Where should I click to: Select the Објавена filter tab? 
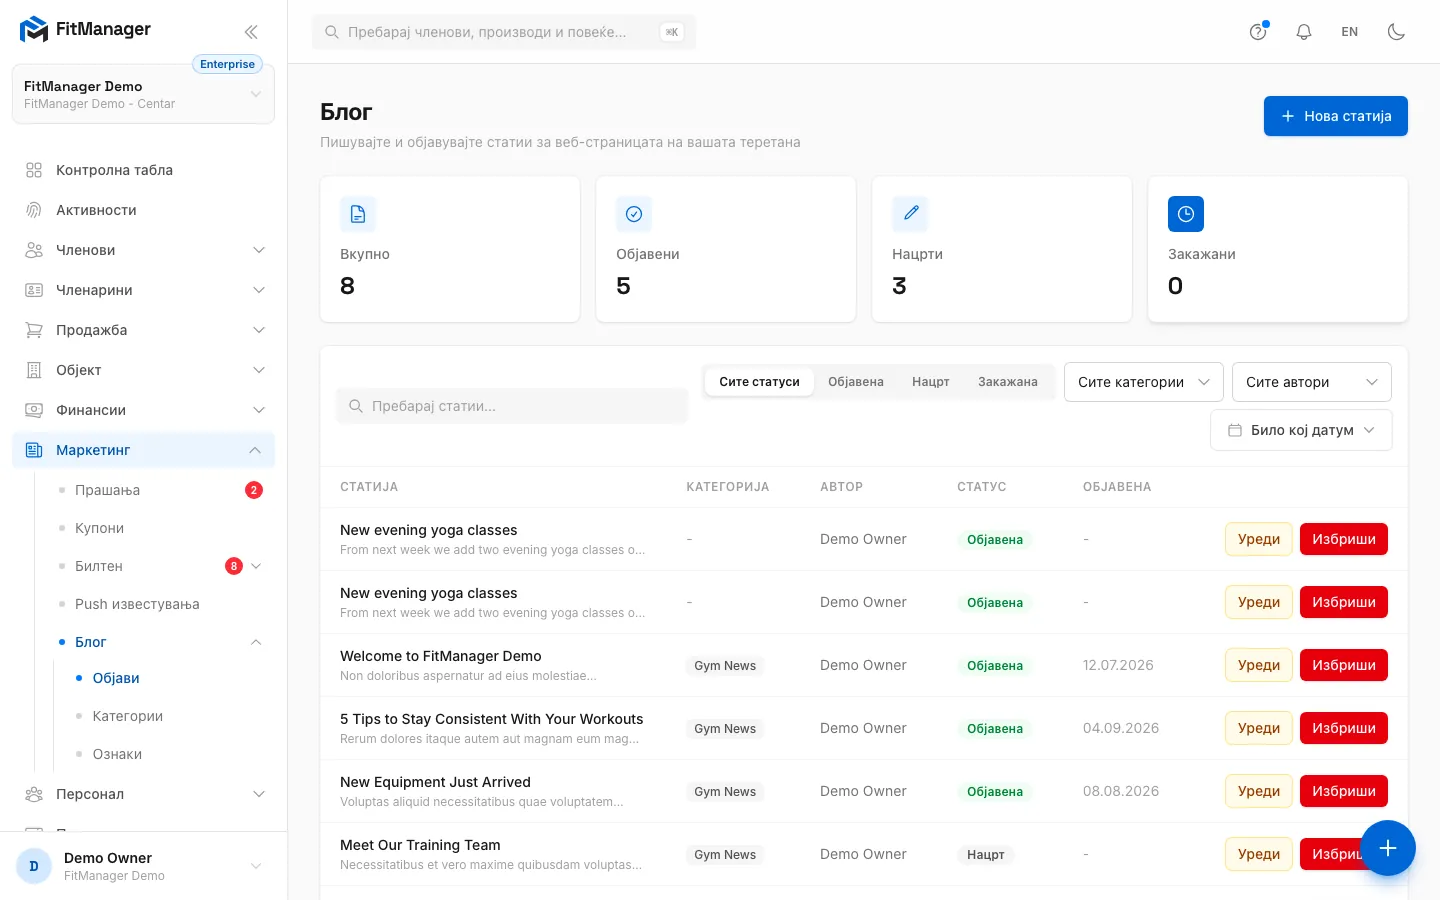856,382
